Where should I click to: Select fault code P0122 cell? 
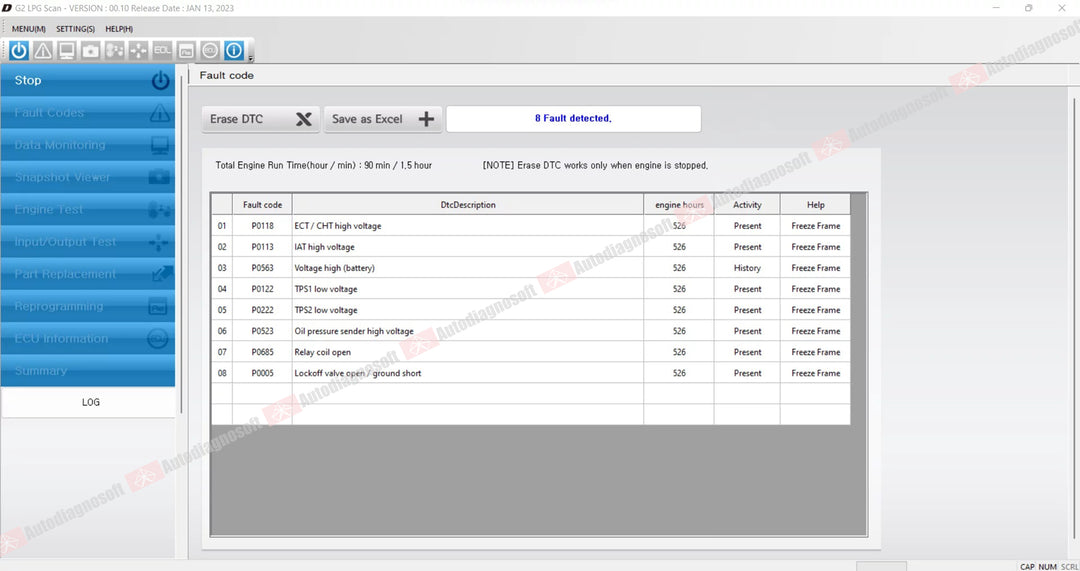[262, 289]
